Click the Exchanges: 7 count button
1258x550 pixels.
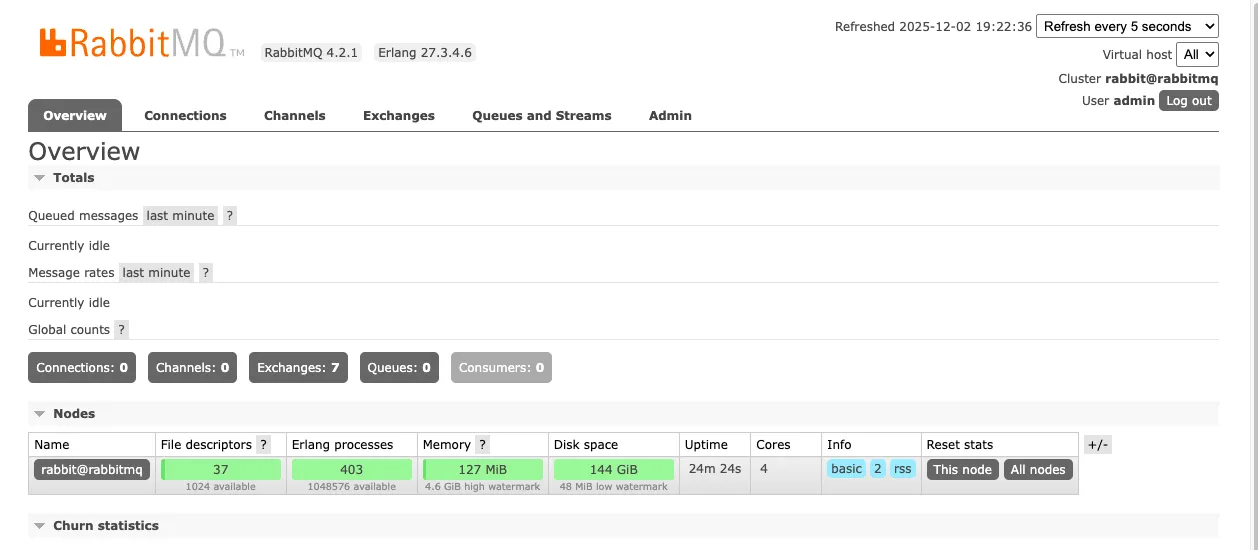point(298,368)
